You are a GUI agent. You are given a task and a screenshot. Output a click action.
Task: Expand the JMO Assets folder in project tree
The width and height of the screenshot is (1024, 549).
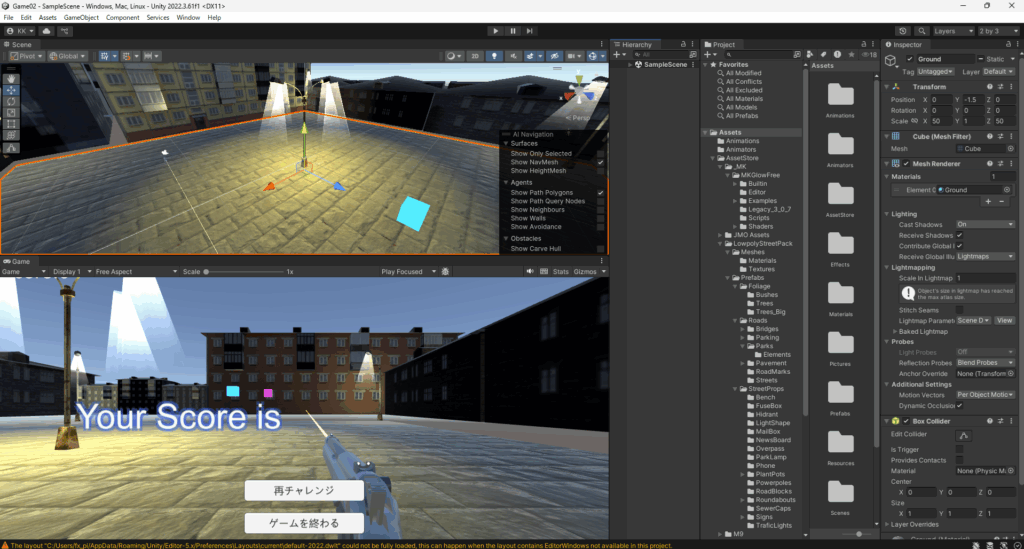pos(721,234)
